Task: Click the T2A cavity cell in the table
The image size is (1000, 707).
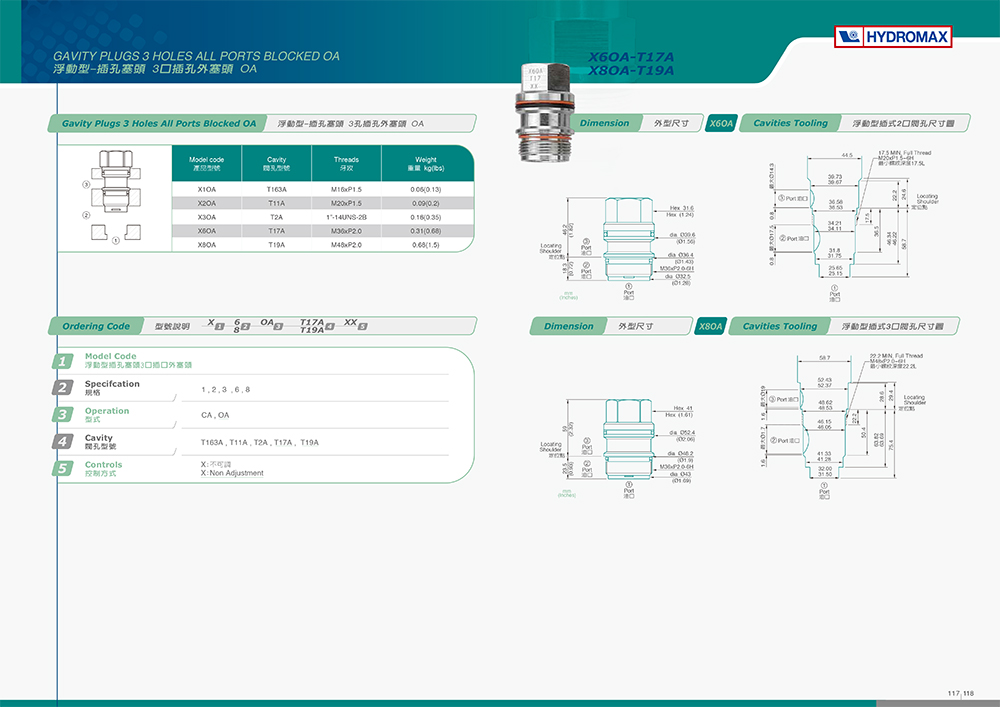Action: [277, 217]
